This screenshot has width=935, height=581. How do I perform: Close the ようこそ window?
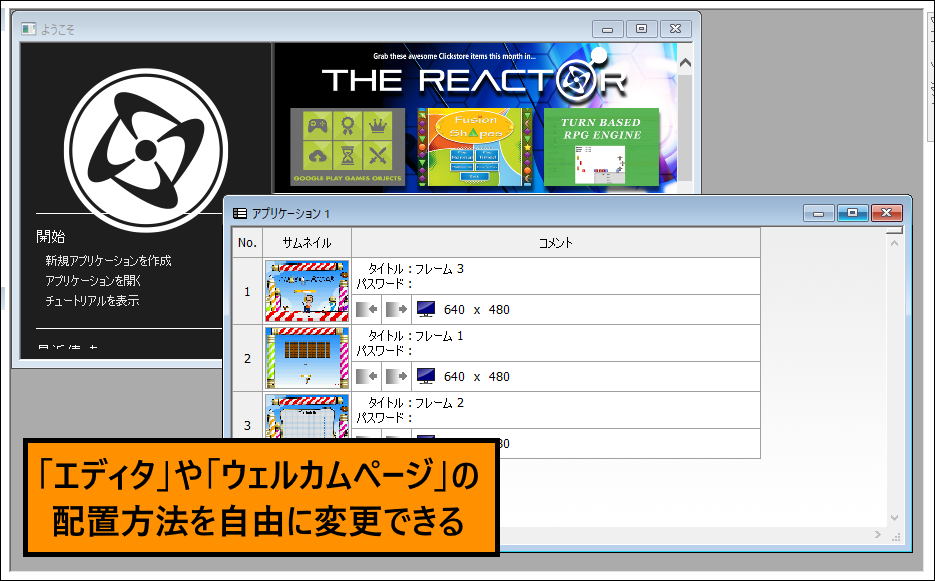[x=676, y=29]
